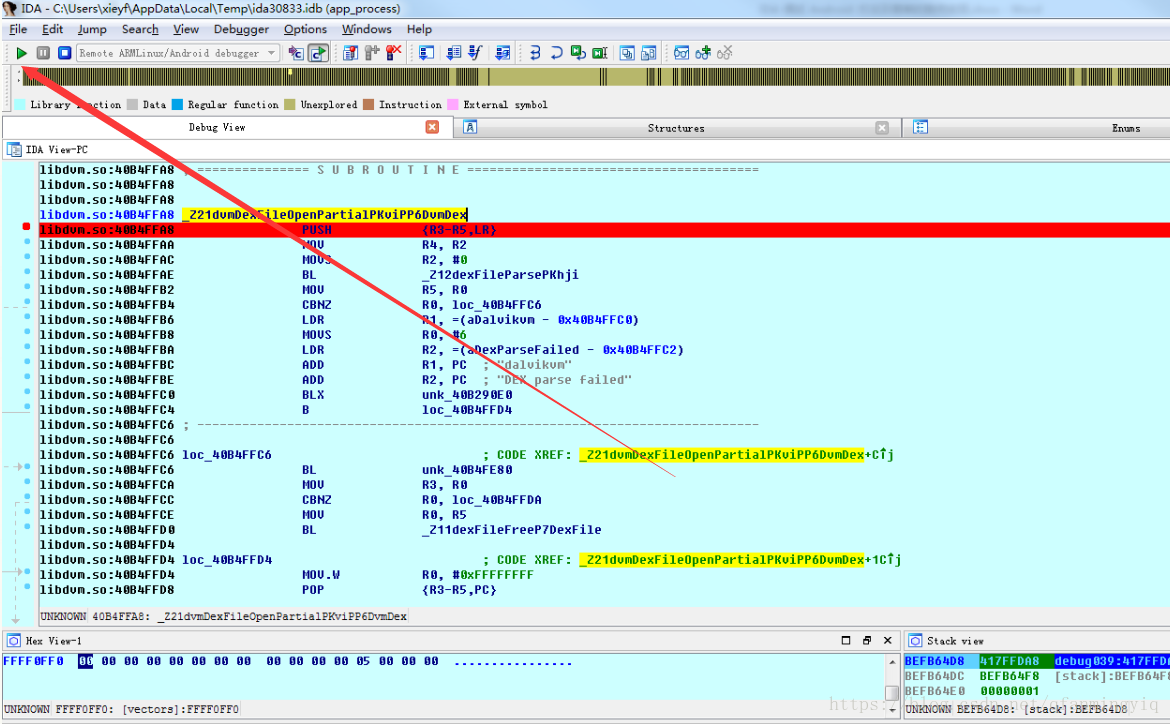The width and height of the screenshot is (1170, 724).
Task: Click the unk_40B4FE80 BL target
Action: [x=467, y=469]
